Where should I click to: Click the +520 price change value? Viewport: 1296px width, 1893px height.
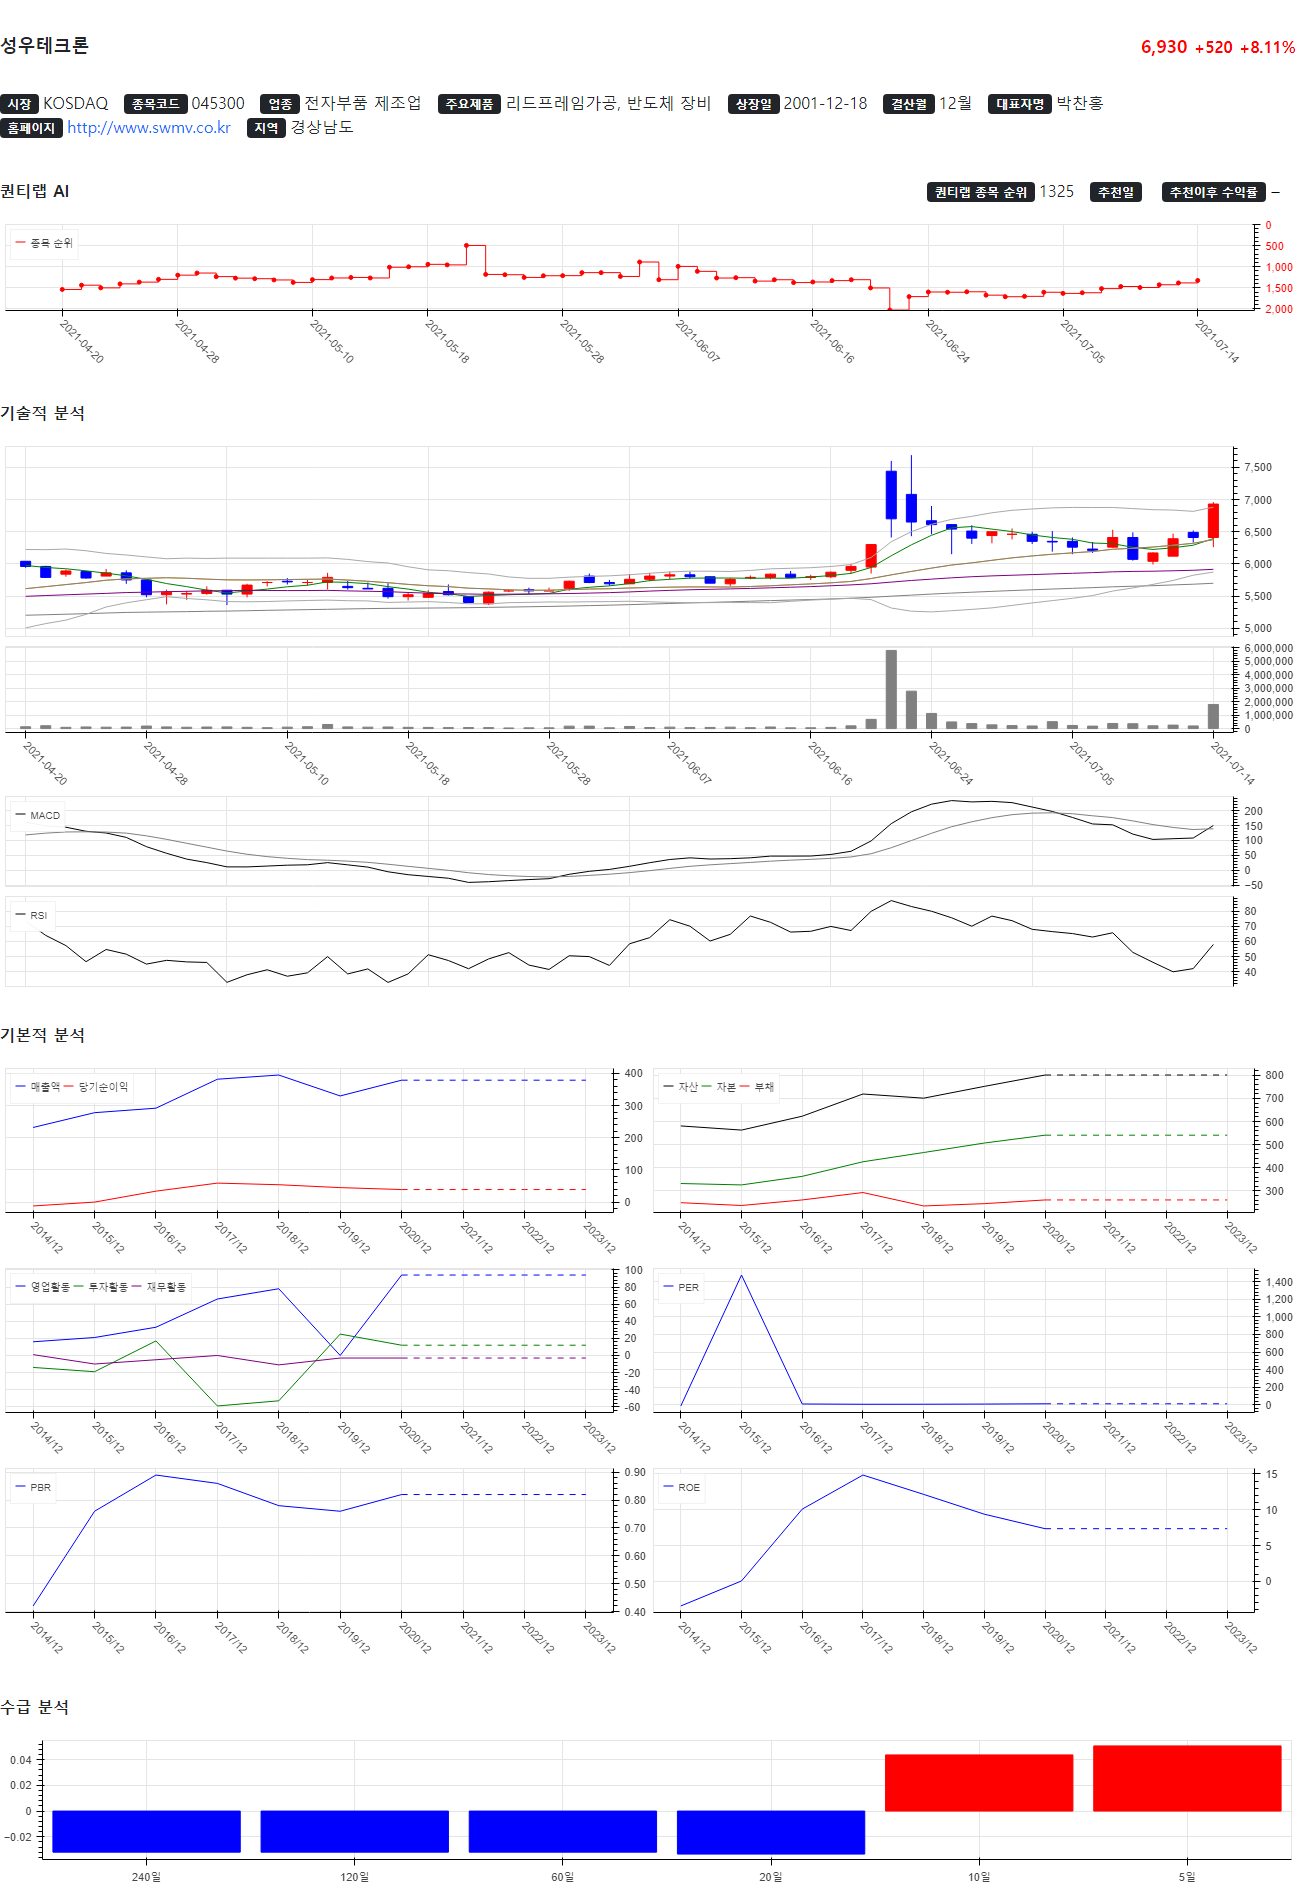point(1214,47)
